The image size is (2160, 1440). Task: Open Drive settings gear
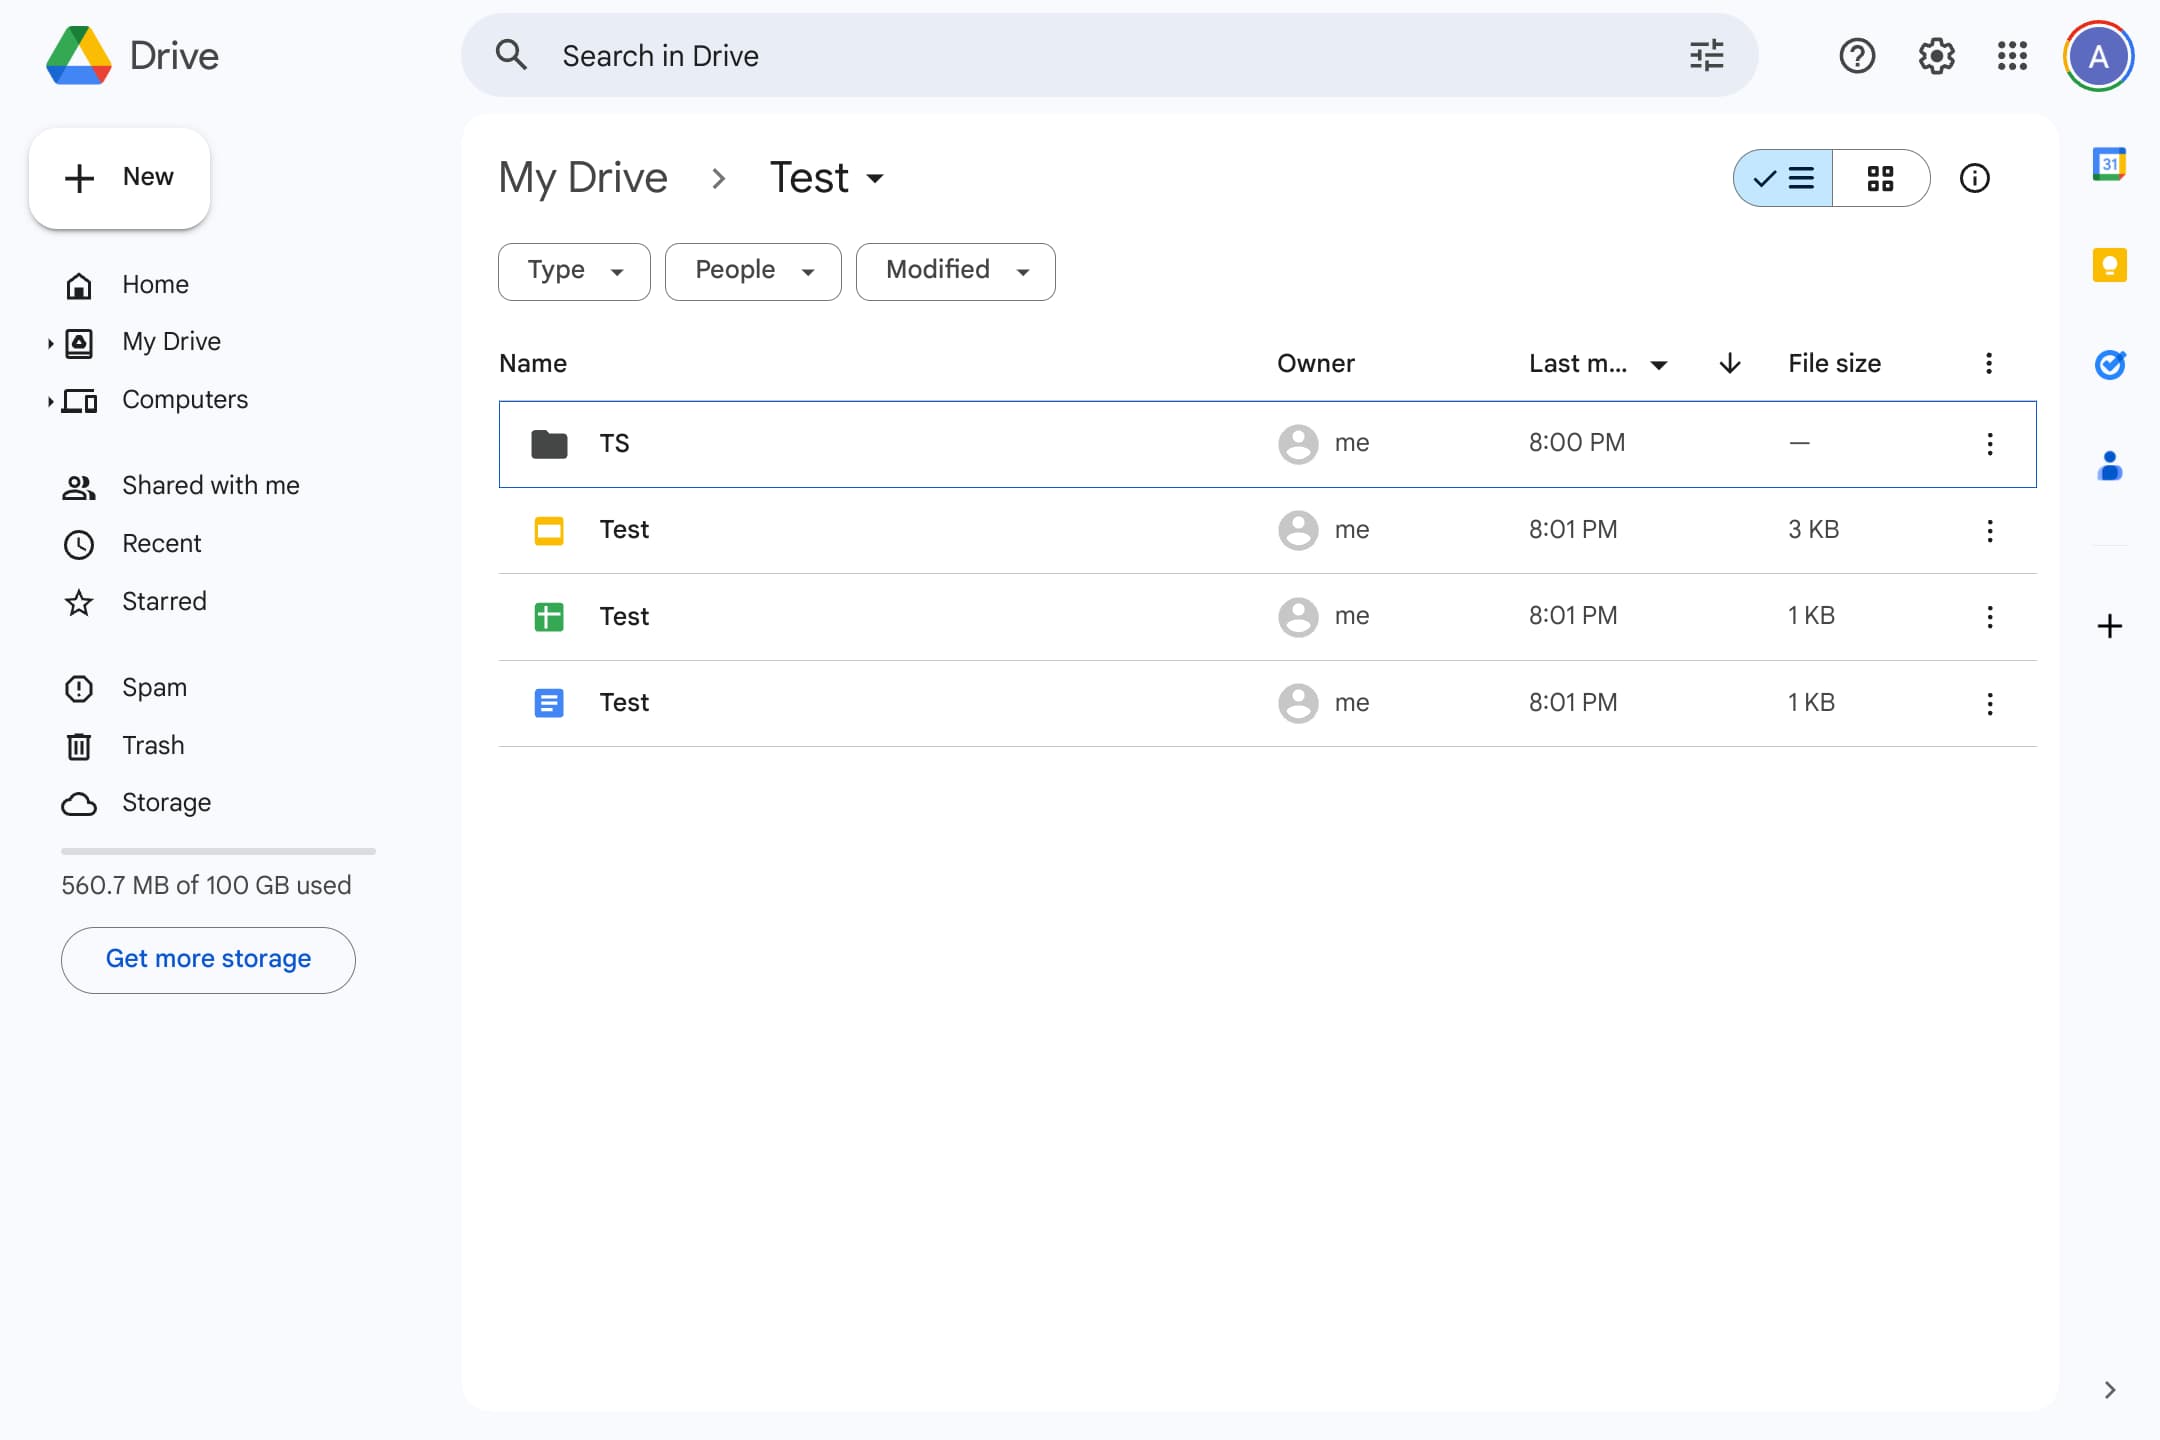point(1936,55)
